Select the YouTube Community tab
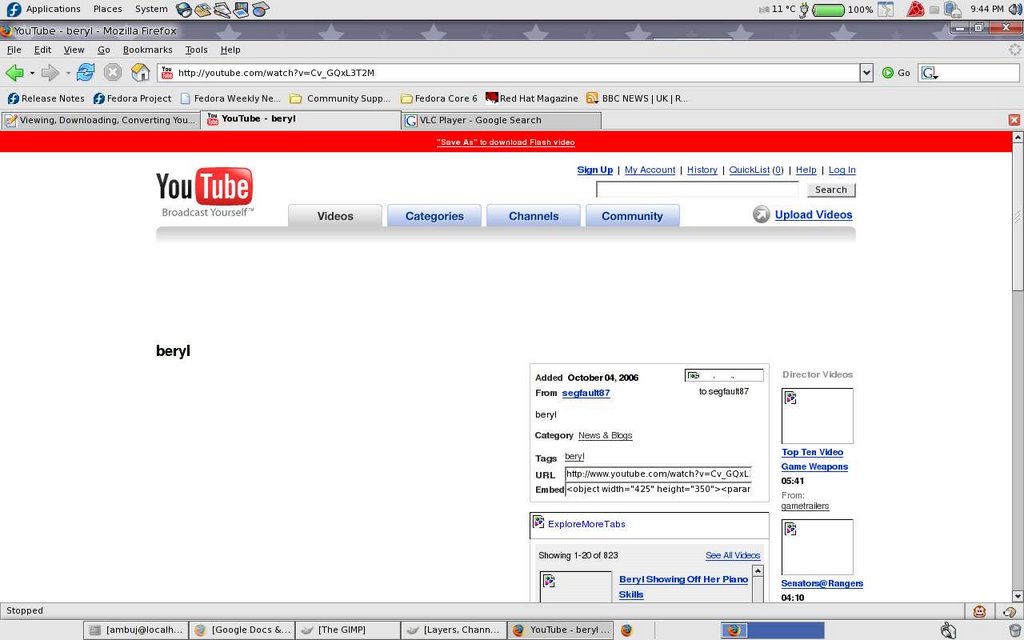Image resolution: width=1024 pixels, height=640 pixels. coord(632,216)
